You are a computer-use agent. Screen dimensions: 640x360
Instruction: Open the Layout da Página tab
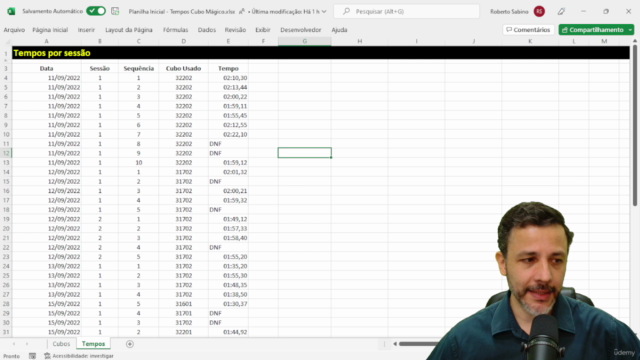tap(129, 30)
